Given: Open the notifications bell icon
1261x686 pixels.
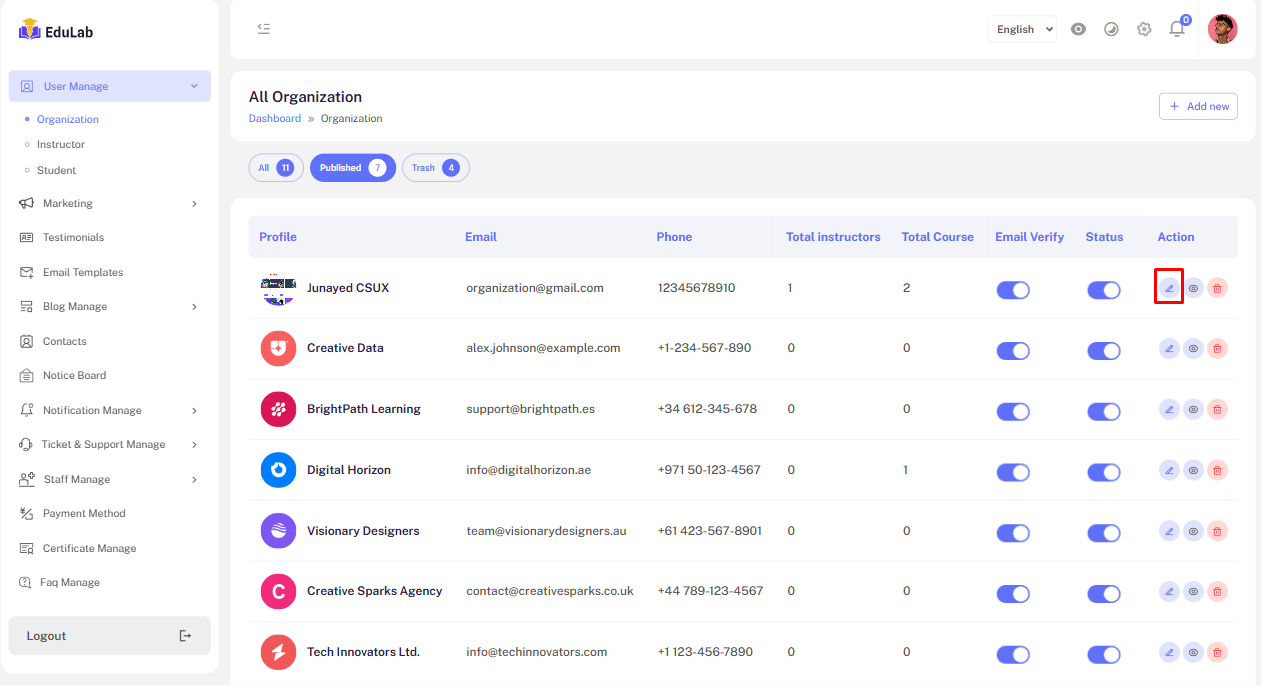Looking at the screenshot, I should [1177, 29].
